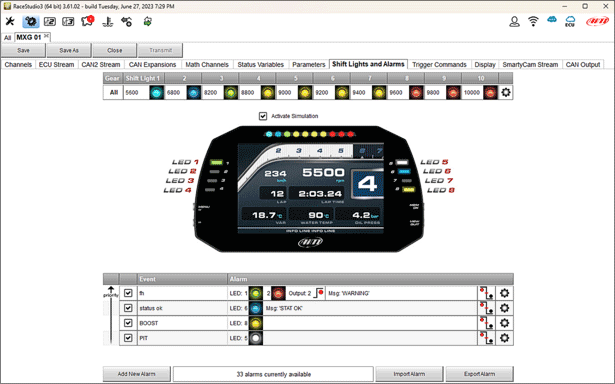Image resolution: width=615 pixels, height=384 pixels.
Task: Click the Add New Alarm button
Action: click(x=136, y=374)
